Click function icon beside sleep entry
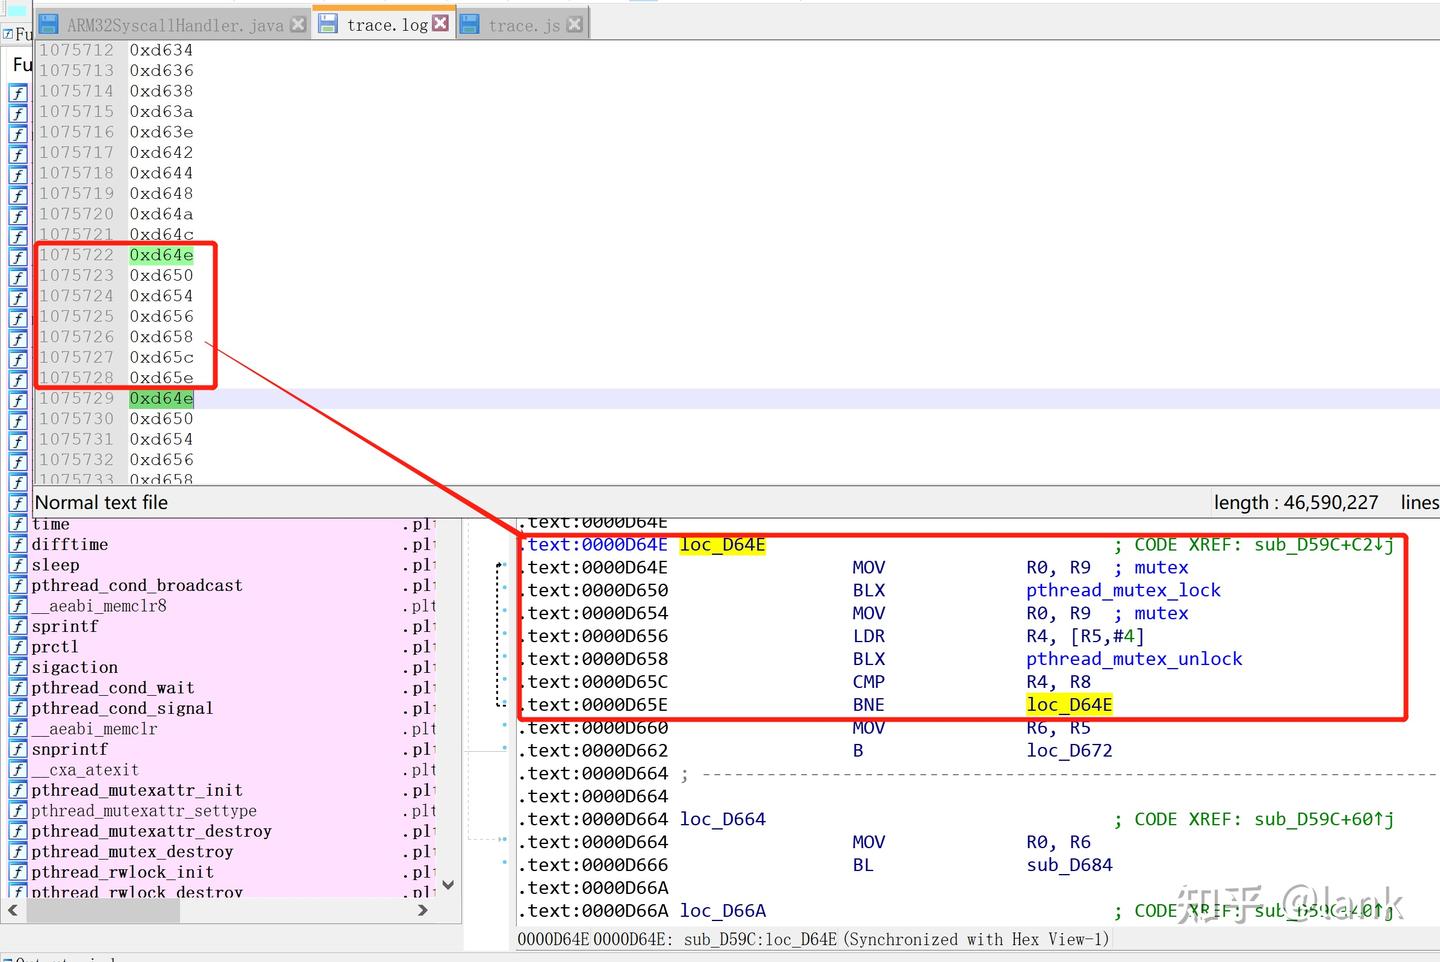This screenshot has width=1440, height=962. click(18, 565)
